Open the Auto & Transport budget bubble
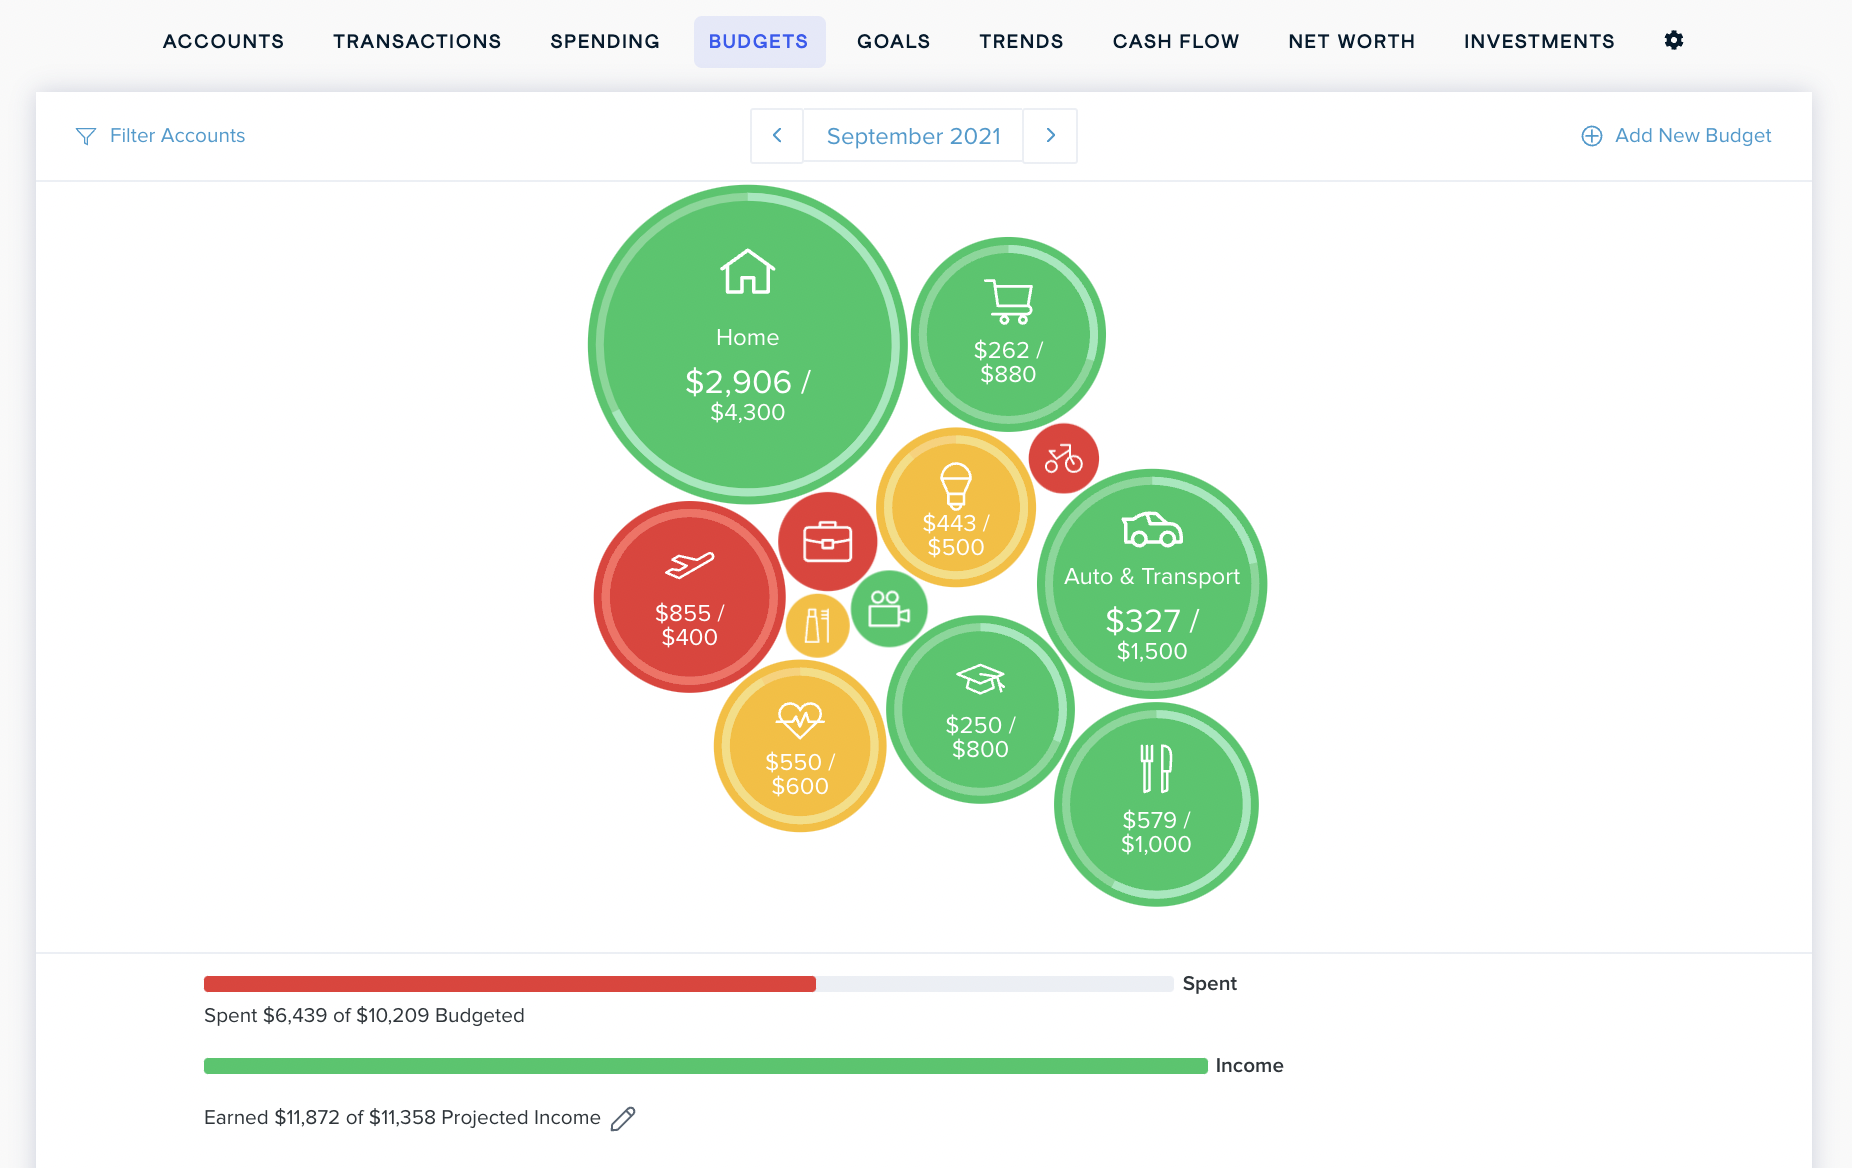 click(1151, 584)
